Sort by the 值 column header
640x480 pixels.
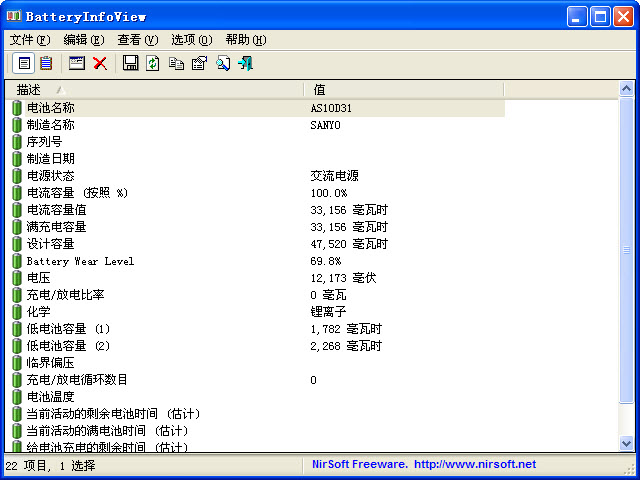coord(404,89)
